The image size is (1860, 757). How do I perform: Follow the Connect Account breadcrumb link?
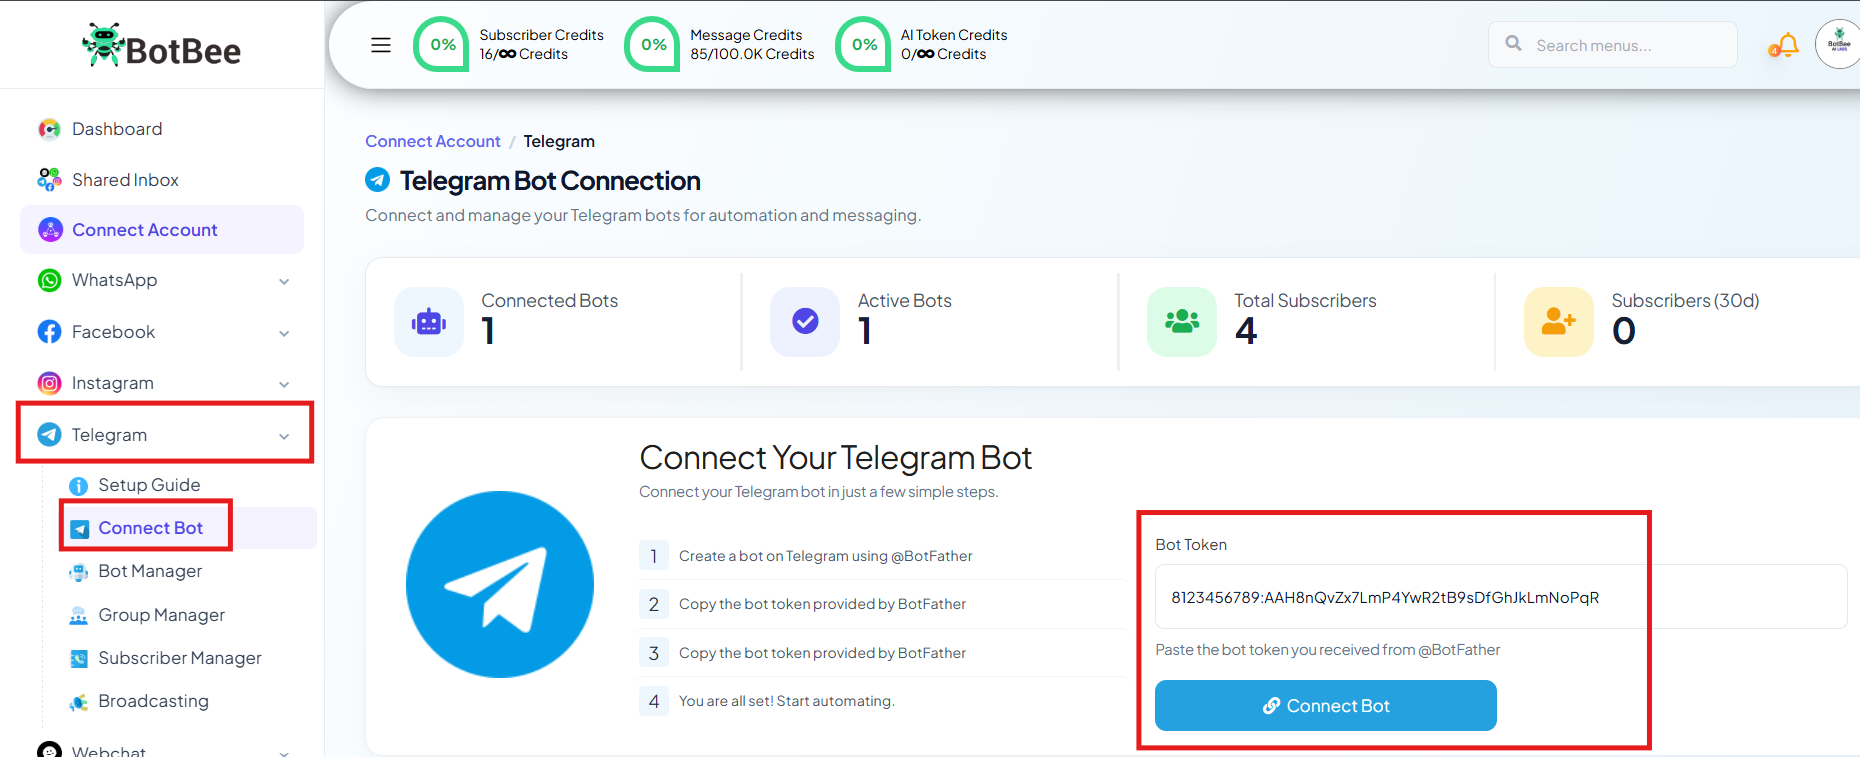click(x=433, y=142)
